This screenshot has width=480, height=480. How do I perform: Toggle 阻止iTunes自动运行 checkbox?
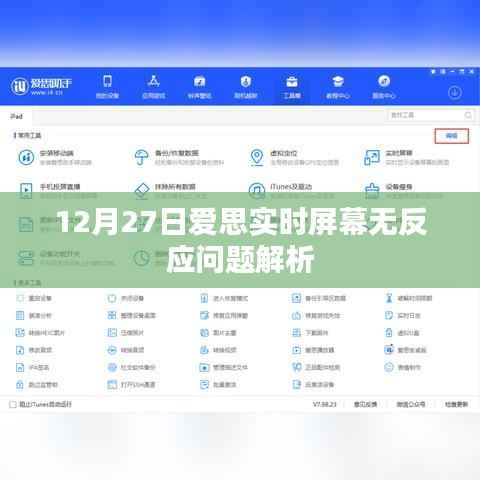(13, 404)
